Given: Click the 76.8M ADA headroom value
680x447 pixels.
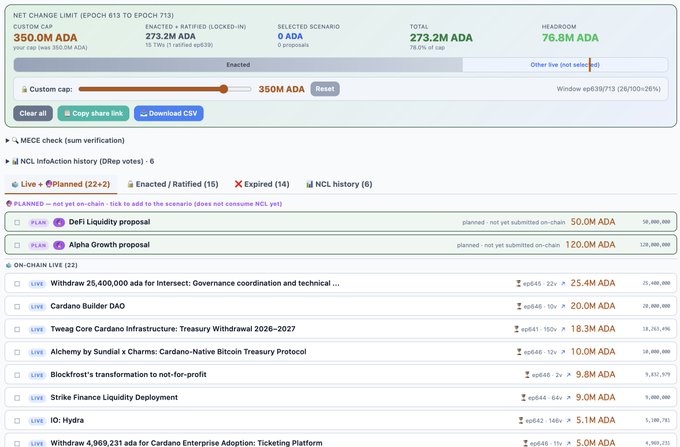Looking at the screenshot, I should tap(570, 38).
